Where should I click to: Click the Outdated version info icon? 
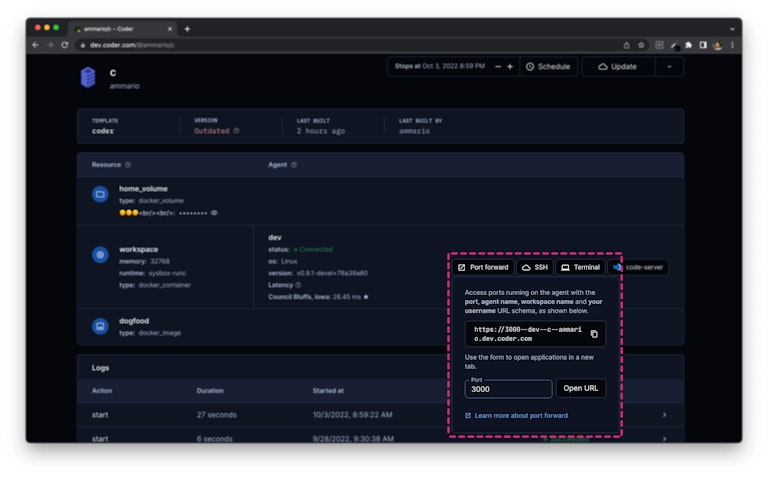[236, 131]
